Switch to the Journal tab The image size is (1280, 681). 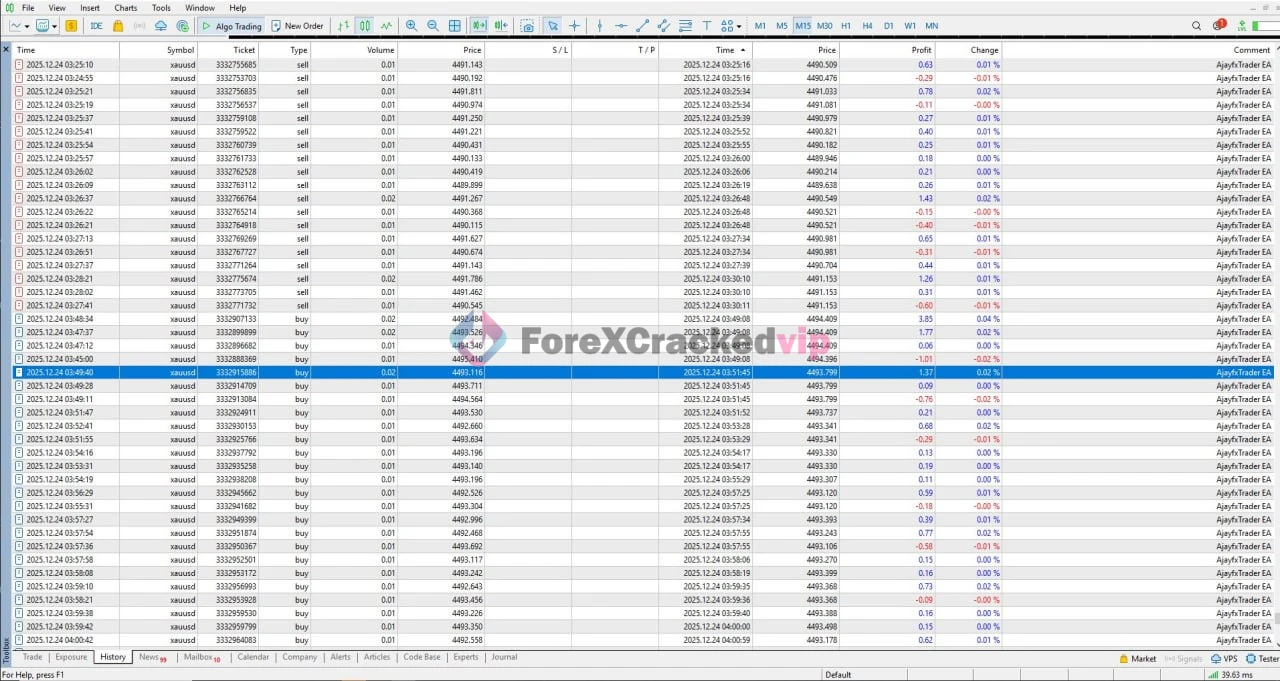[503, 657]
